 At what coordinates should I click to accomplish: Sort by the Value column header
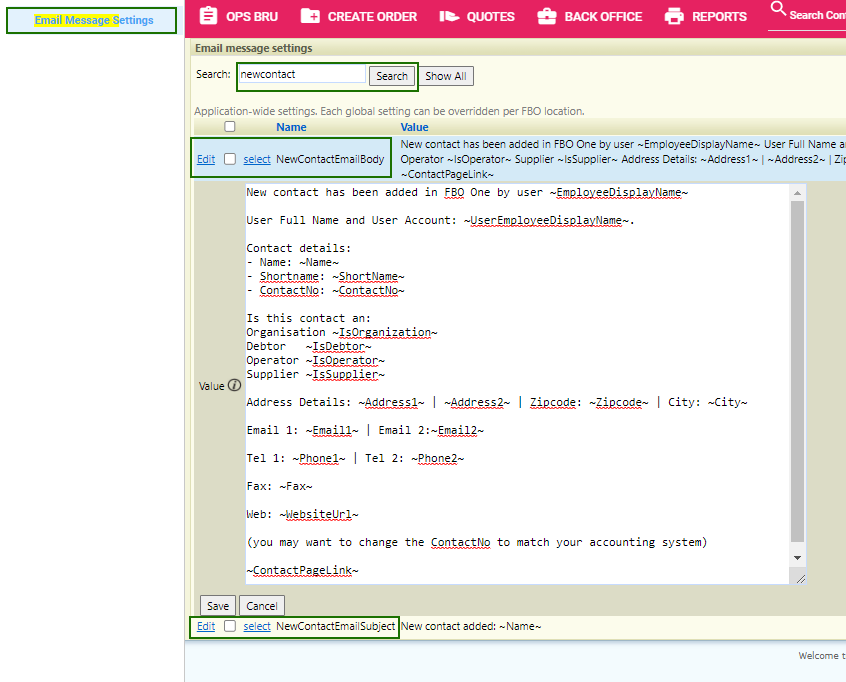point(414,127)
